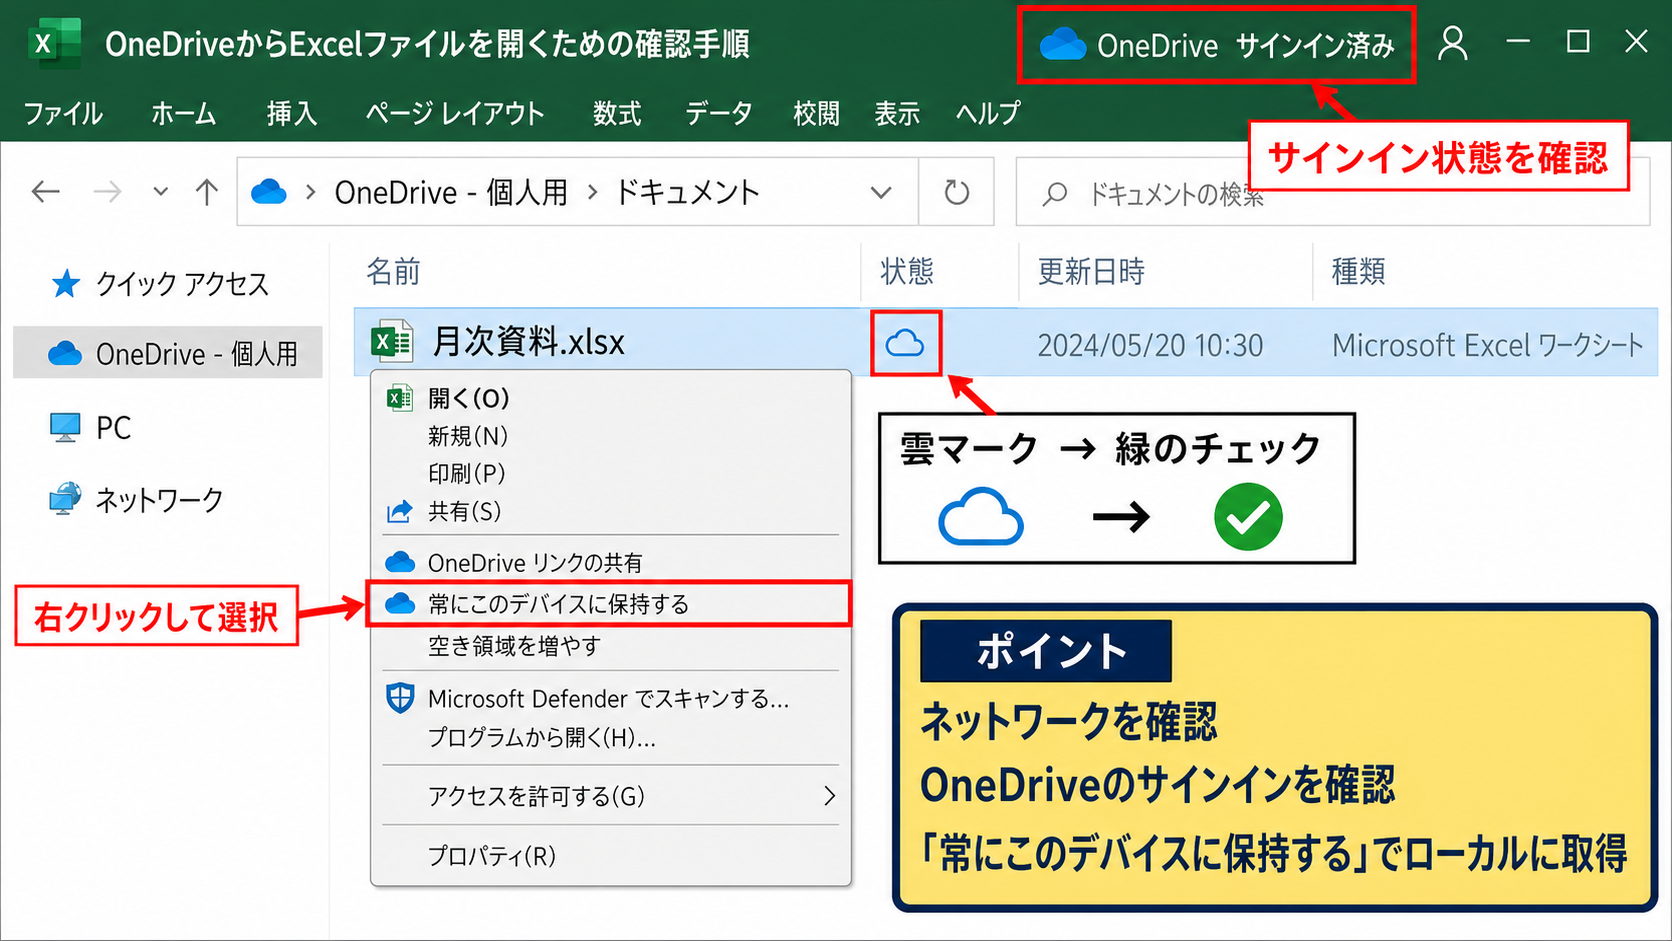This screenshot has height=941, width=1672.
Task: Open the ファイル menu
Action: click(x=63, y=113)
